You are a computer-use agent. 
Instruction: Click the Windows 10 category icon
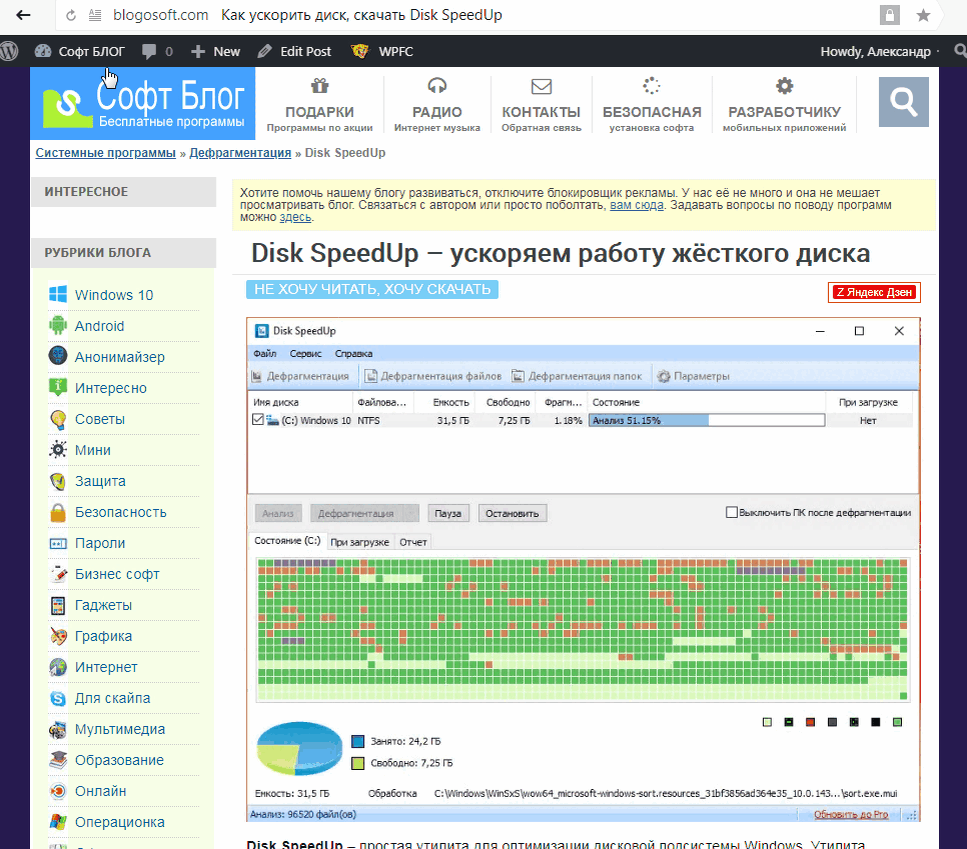click(x=58, y=294)
